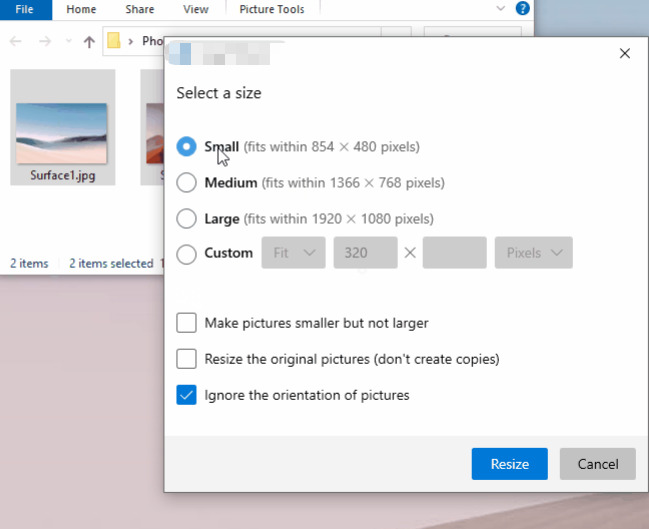The image size is (649, 529).
Task: Choose the Large size option
Action: [x=186, y=218]
